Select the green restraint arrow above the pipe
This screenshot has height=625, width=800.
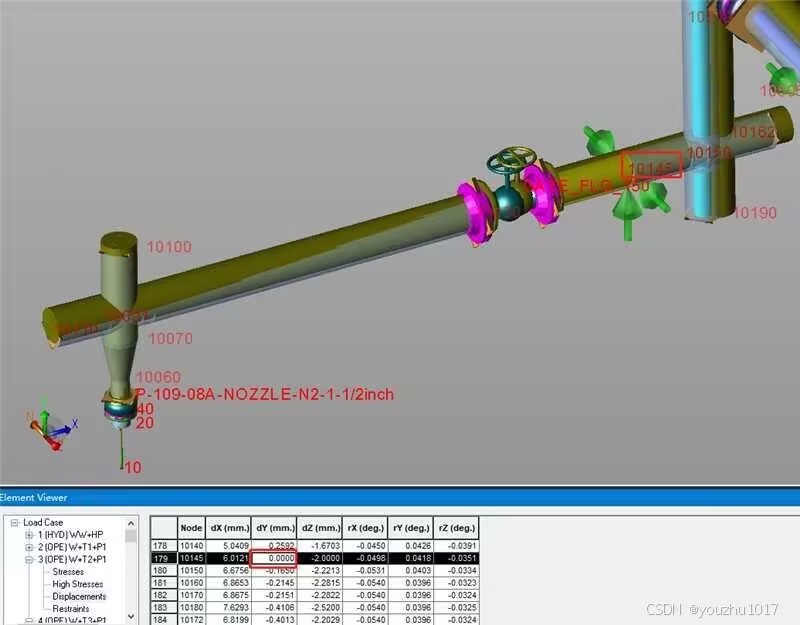coord(599,140)
